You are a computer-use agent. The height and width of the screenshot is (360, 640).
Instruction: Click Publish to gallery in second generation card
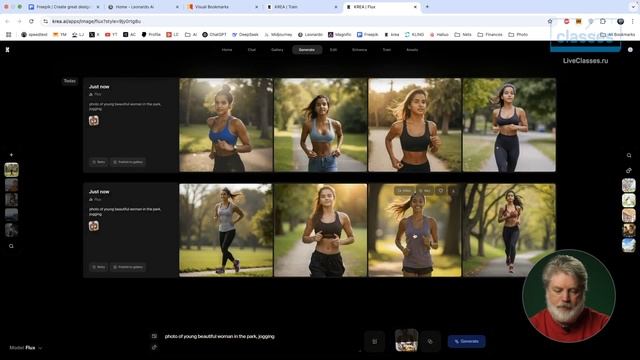(128, 267)
